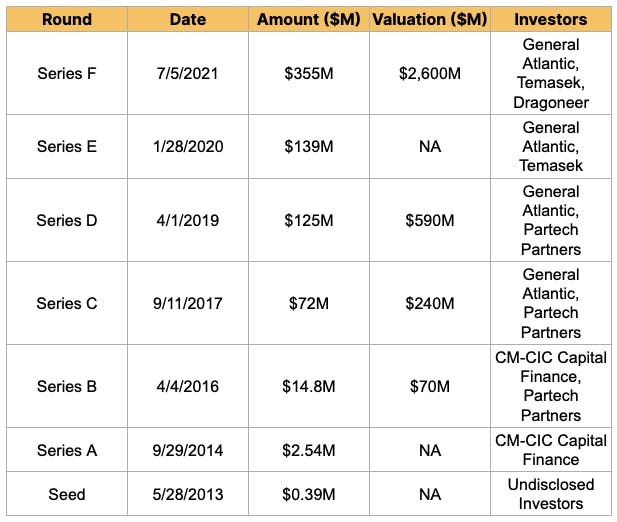617x522 pixels.
Task: Select the Date column header
Action: coord(190,19)
